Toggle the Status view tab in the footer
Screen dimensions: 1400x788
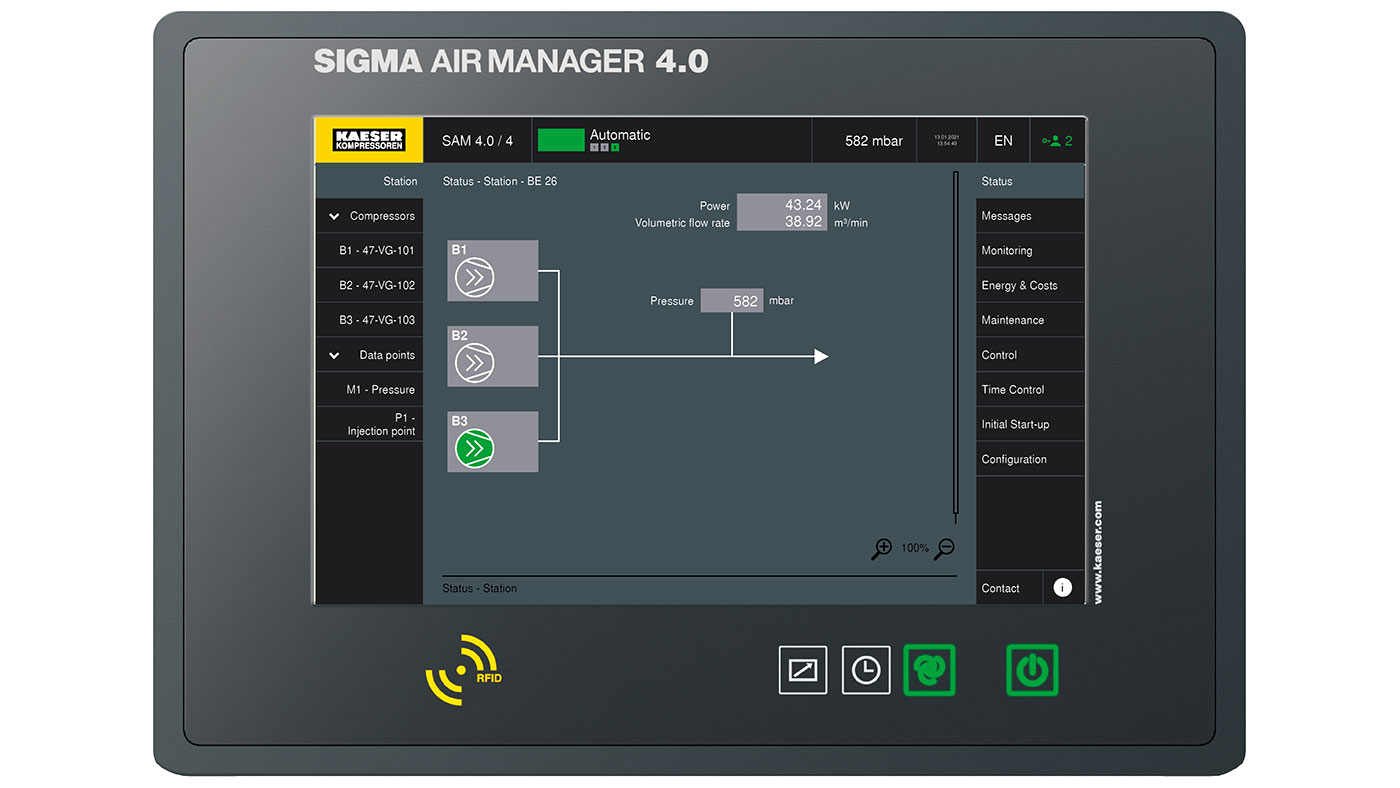(x=479, y=588)
